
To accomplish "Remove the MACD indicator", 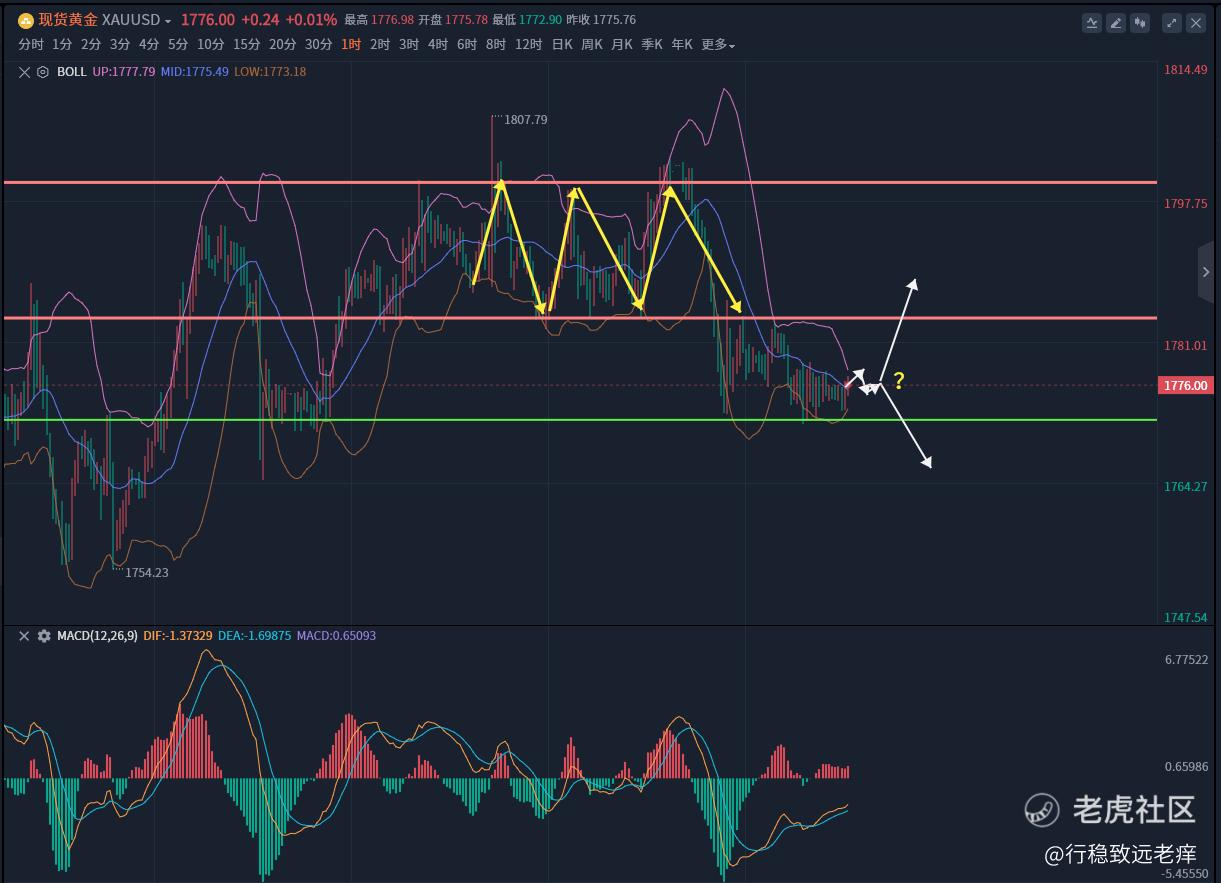I will (x=25, y=636).
